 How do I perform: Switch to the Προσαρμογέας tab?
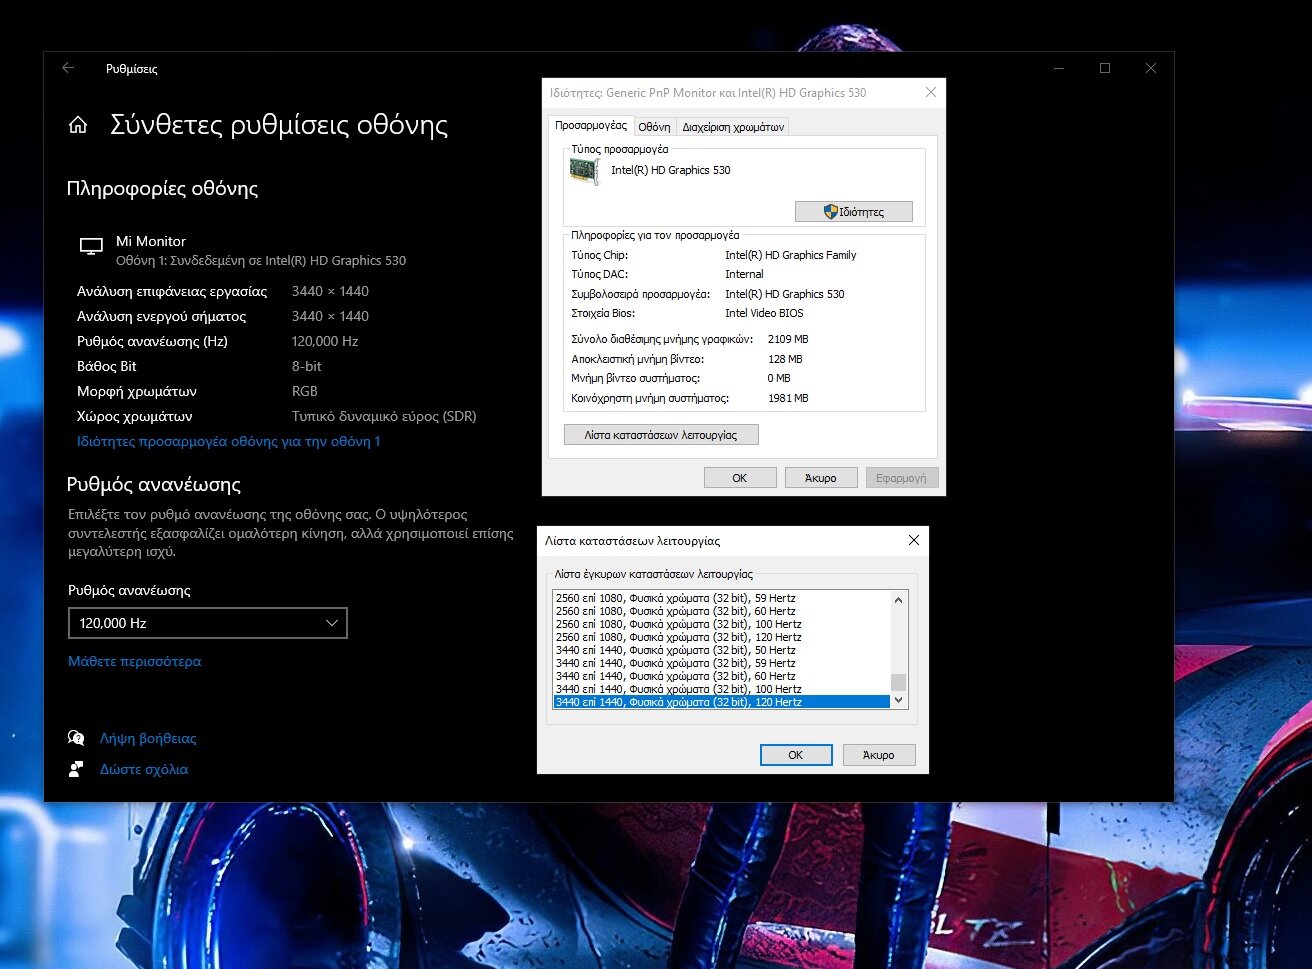(x=591, y=126)
